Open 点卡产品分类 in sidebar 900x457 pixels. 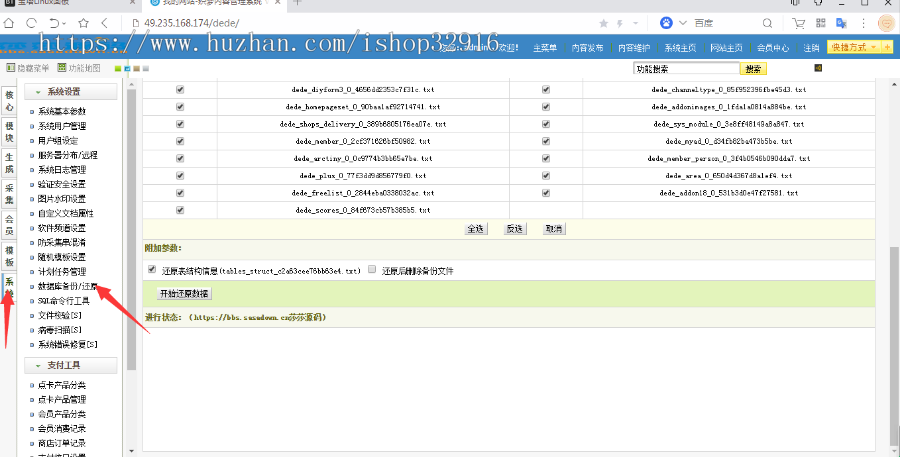(x=62, y=385)
